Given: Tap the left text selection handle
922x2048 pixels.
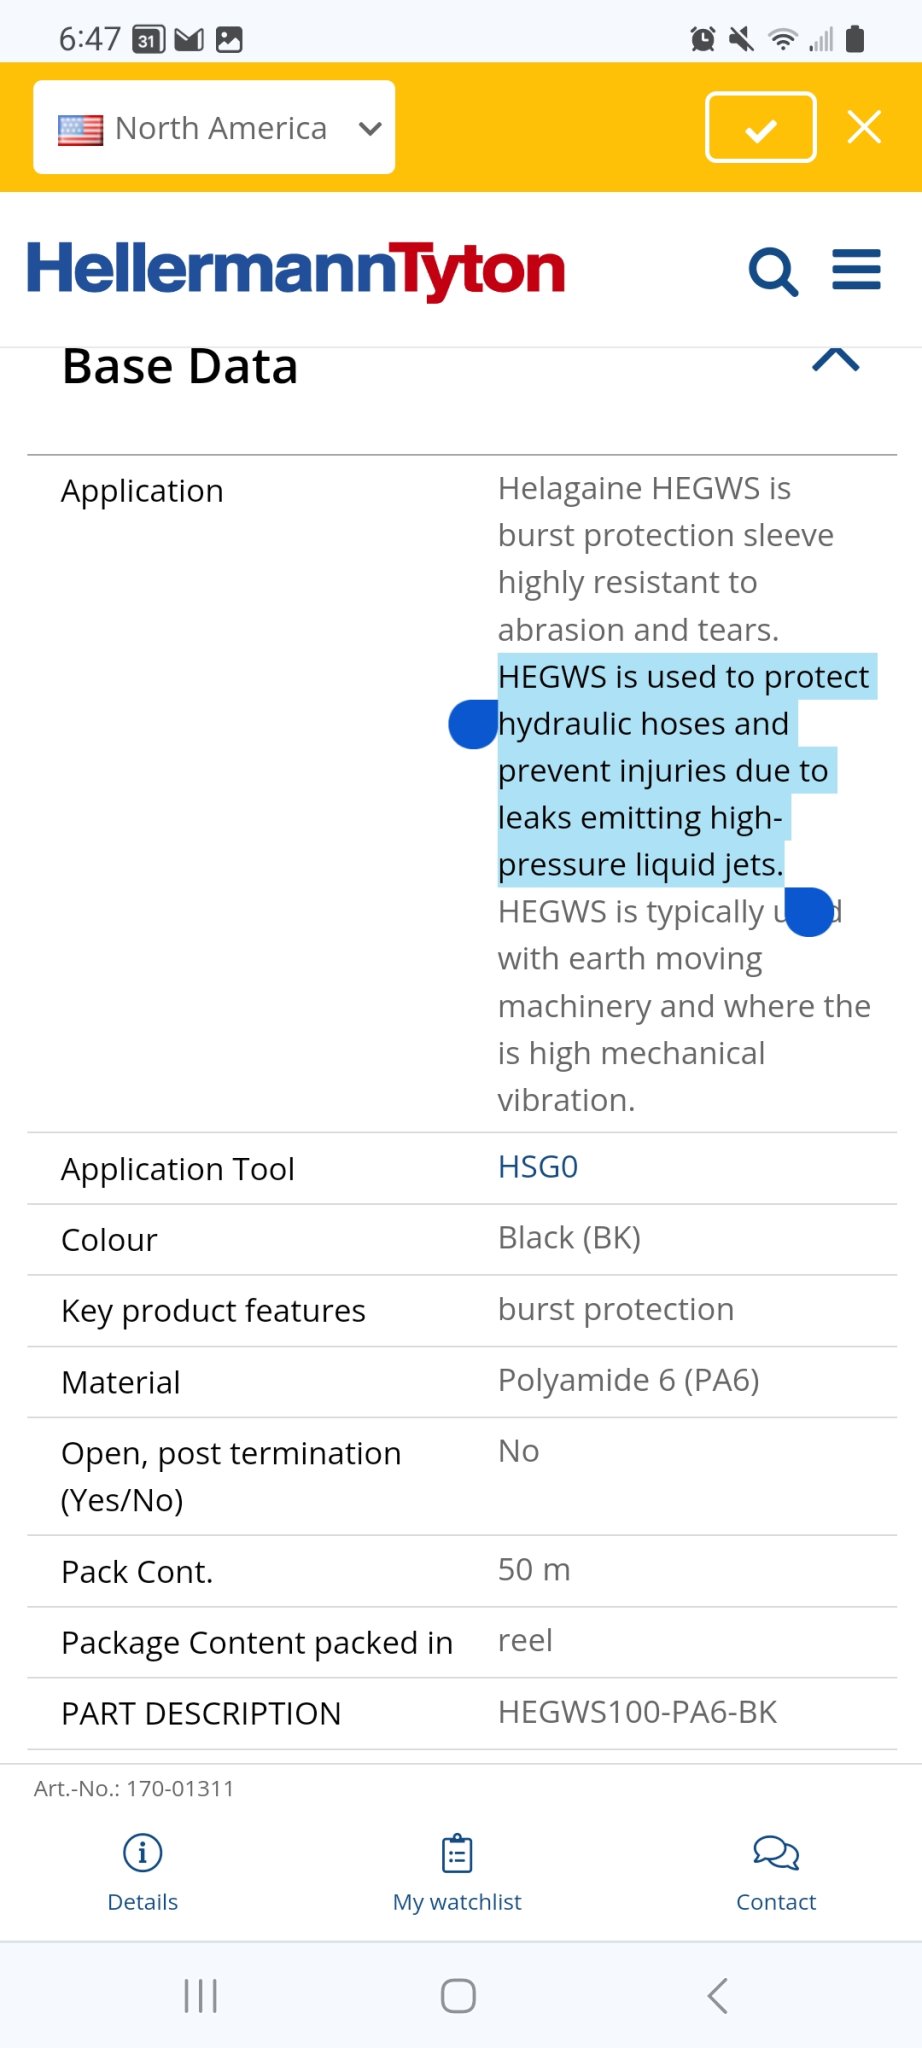Looking at the screenshot, I should point(473,725).
